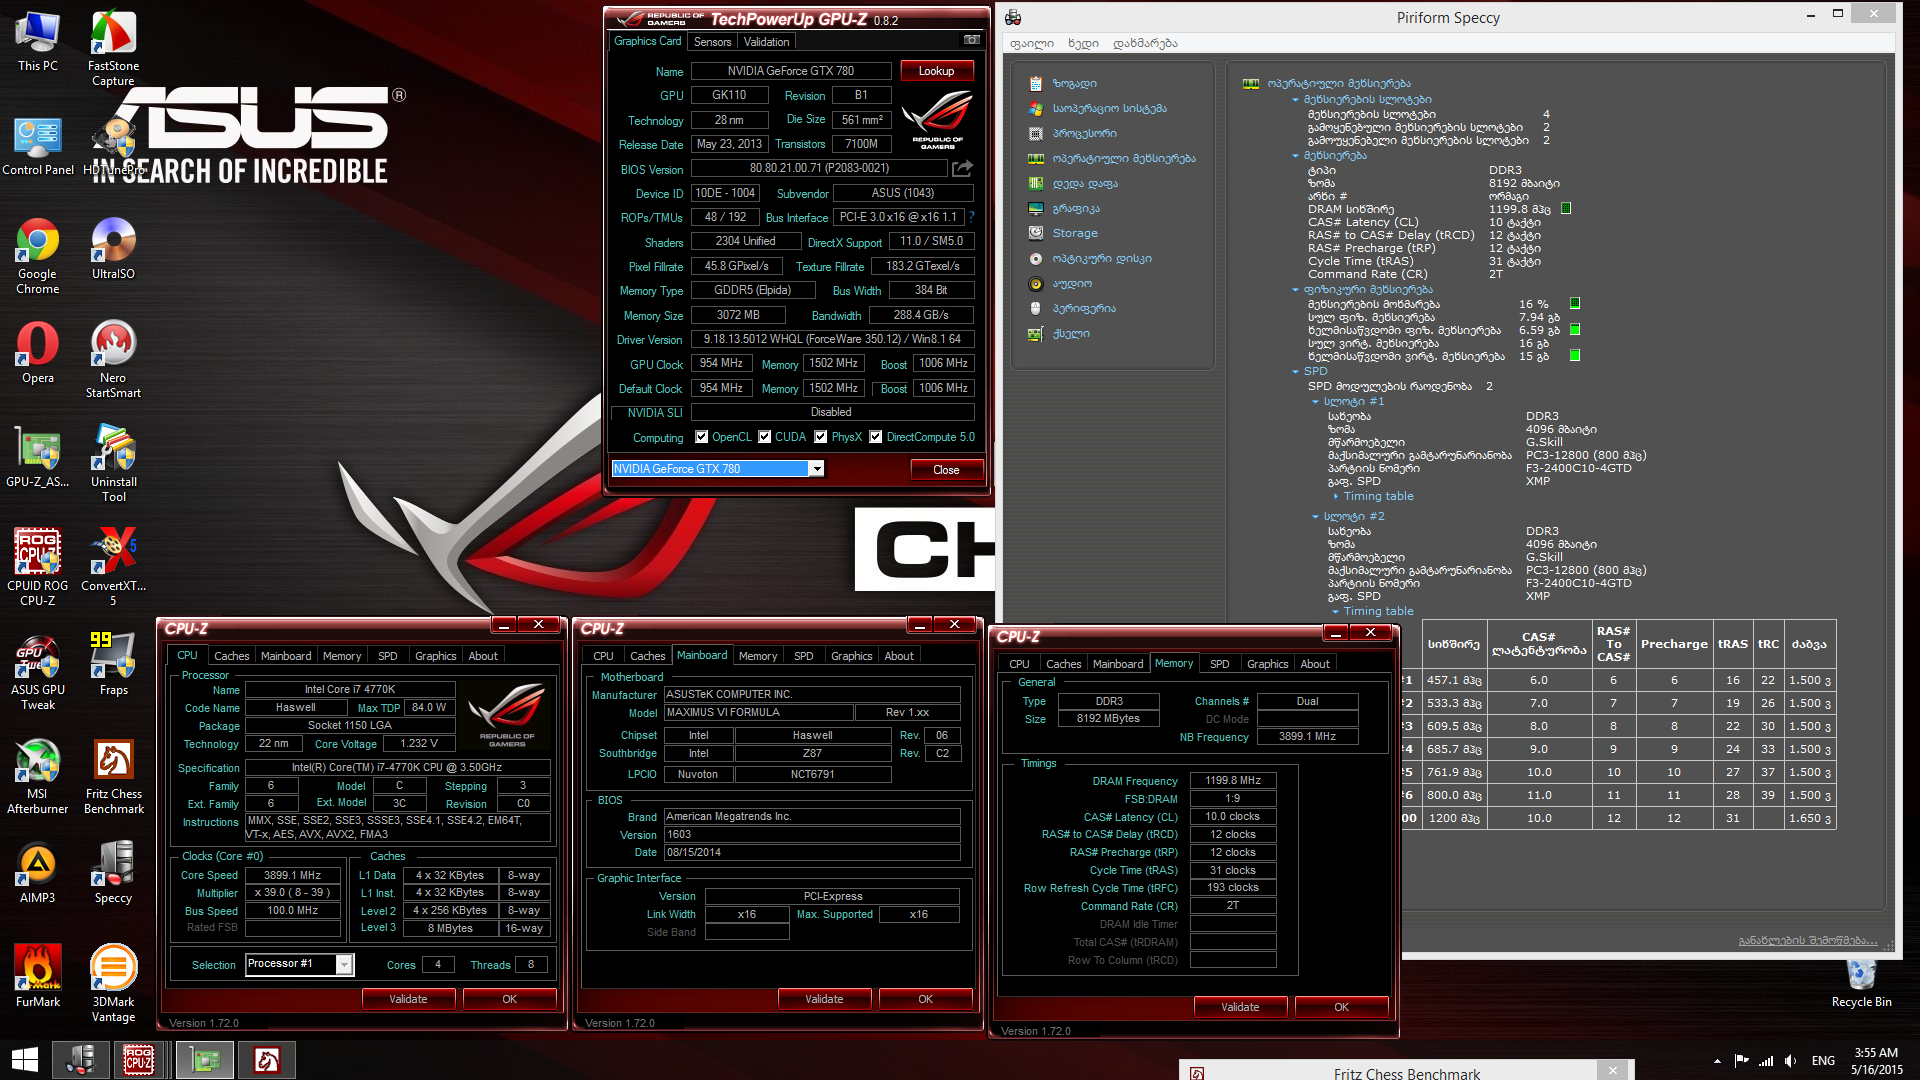Click the volume icon in system tray
Viewport: 1920px width, 1080px height.
coord(1790,1061)
